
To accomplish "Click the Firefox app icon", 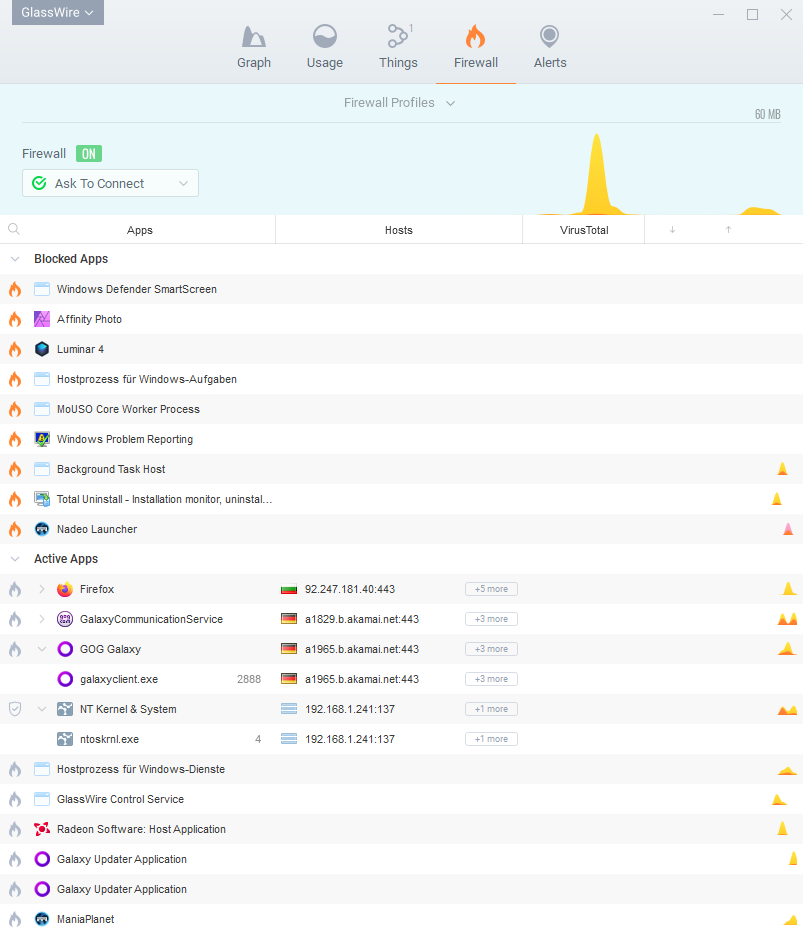I will point(65,589).
